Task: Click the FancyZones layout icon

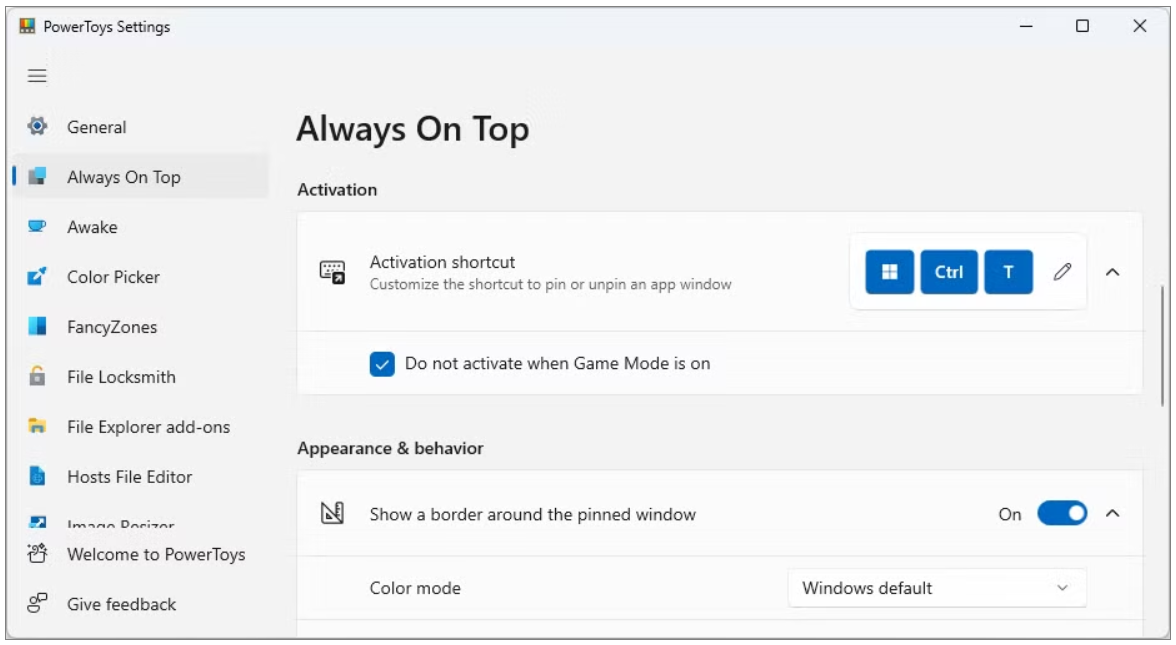Action: tap(37, 327)
